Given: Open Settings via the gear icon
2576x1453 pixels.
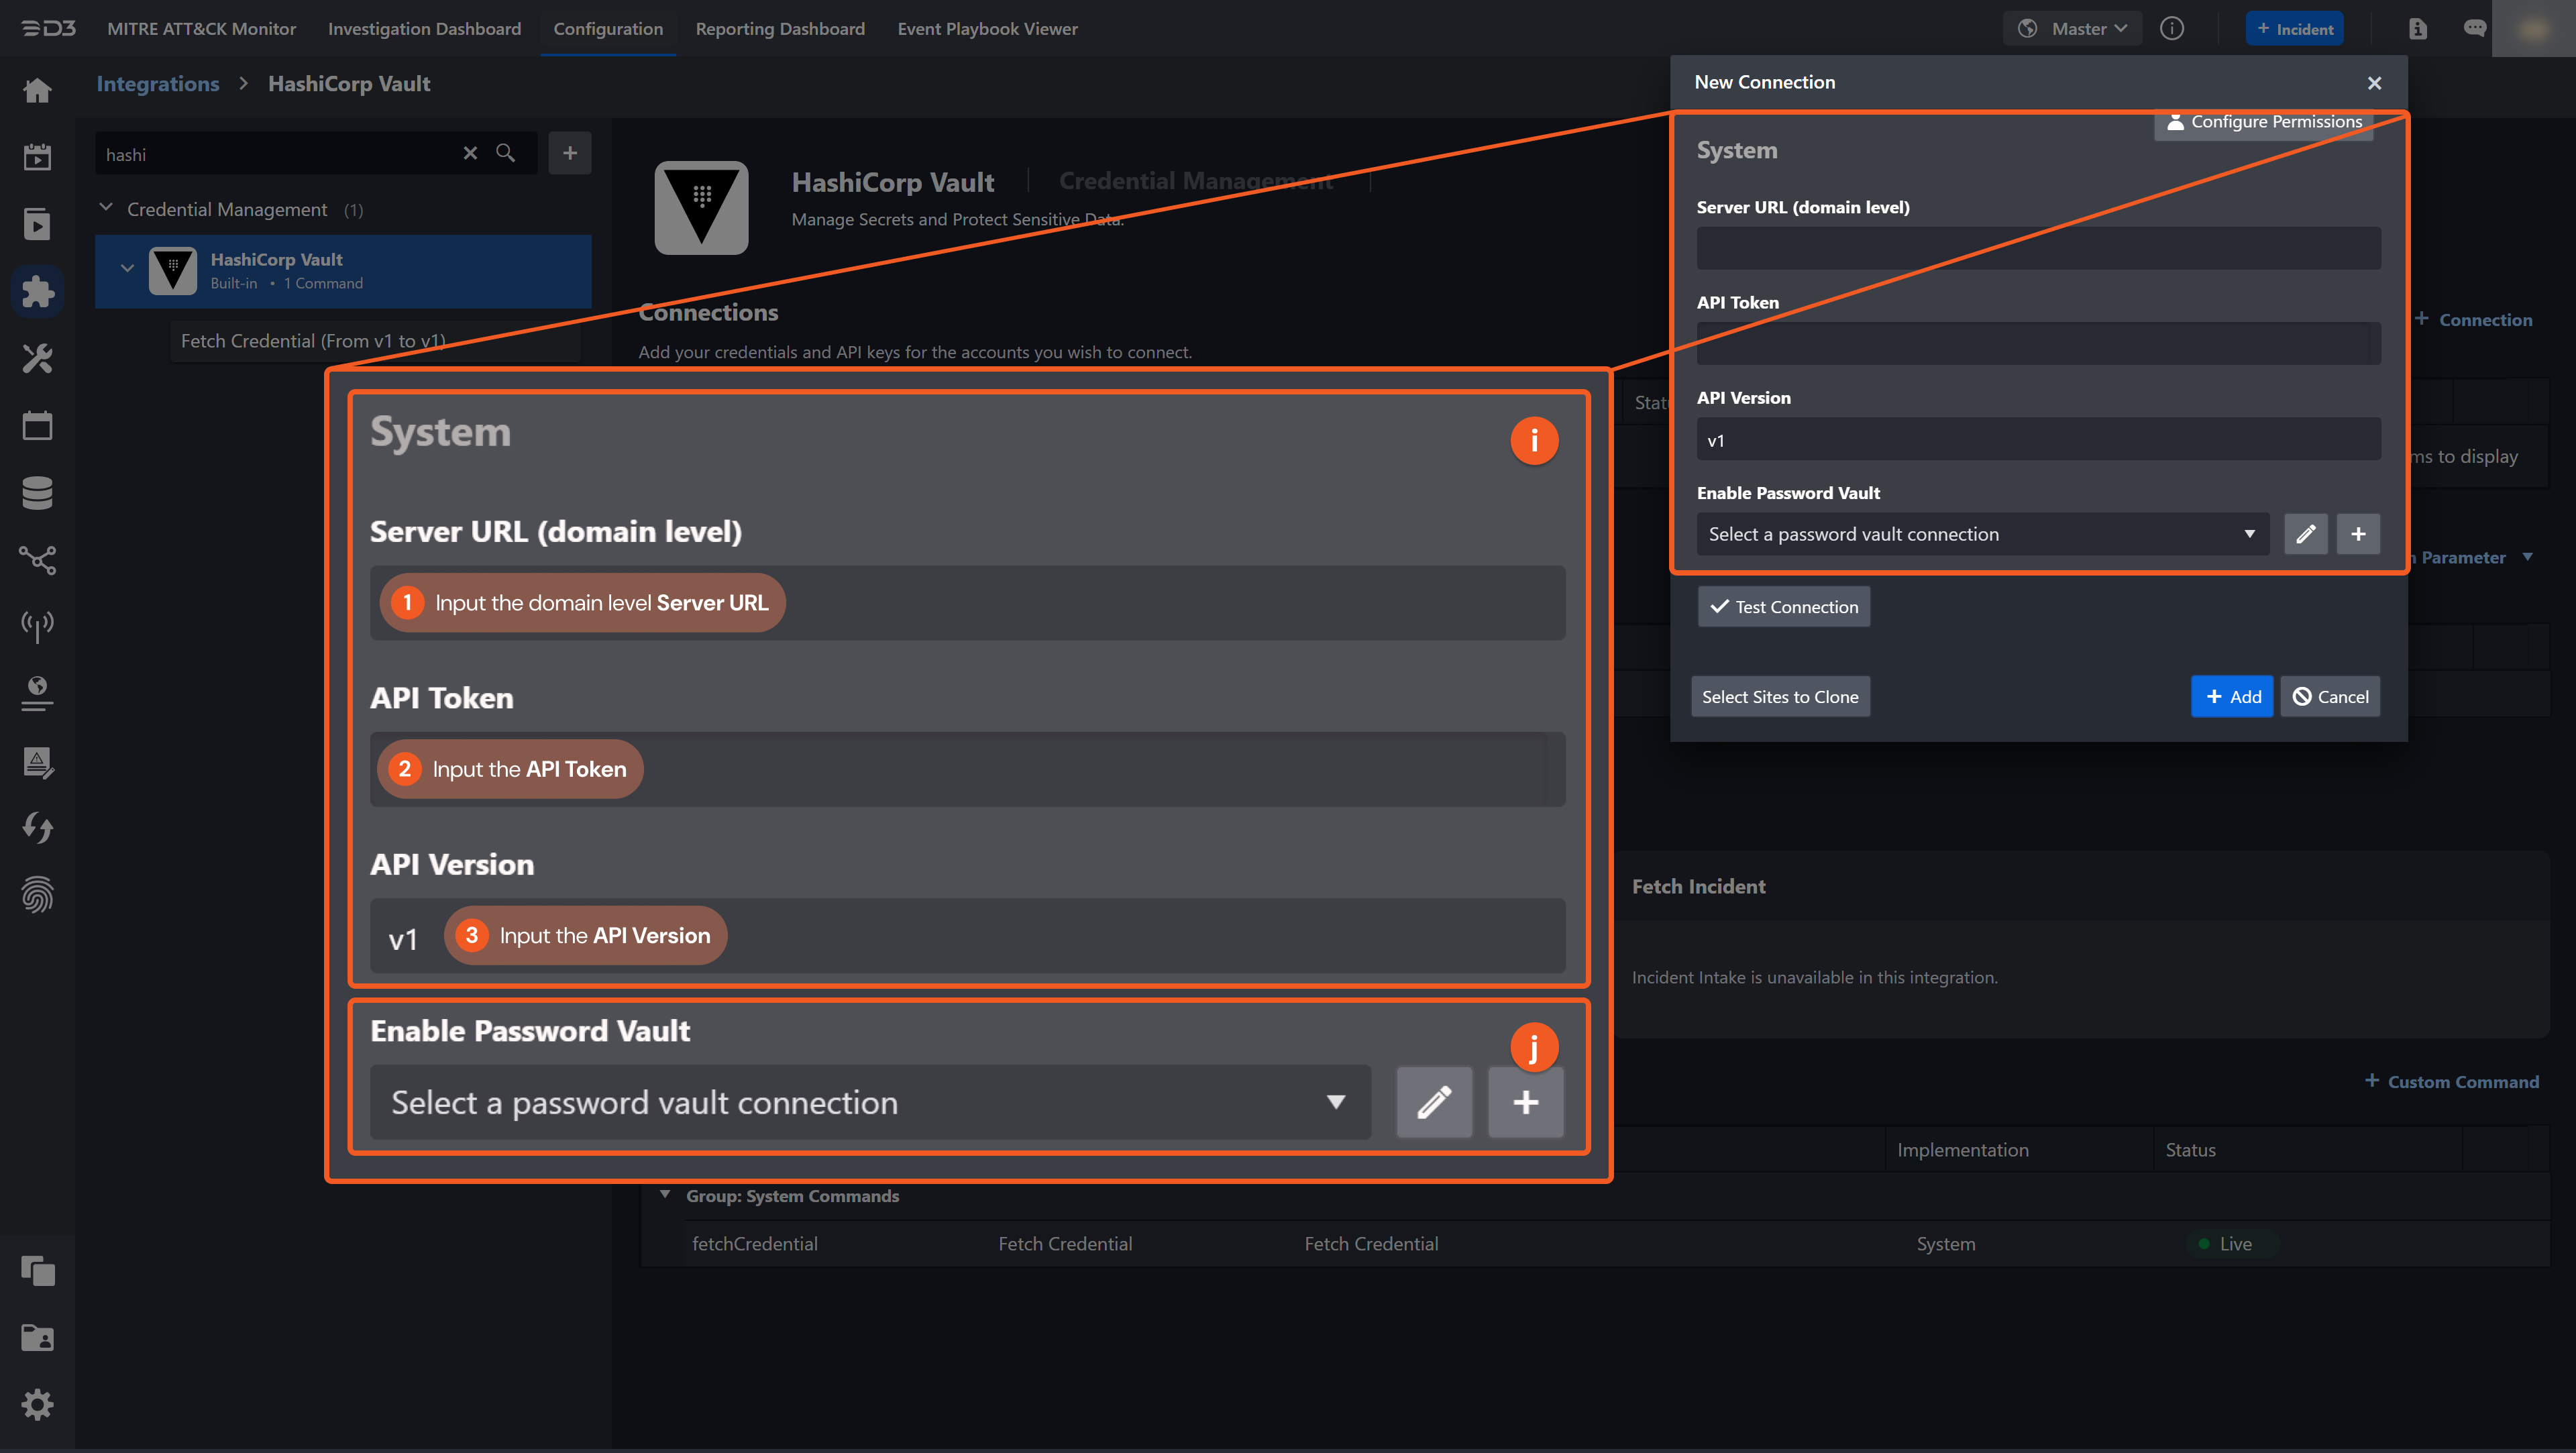Looking at the screenshot, I should pos(37,1405).
